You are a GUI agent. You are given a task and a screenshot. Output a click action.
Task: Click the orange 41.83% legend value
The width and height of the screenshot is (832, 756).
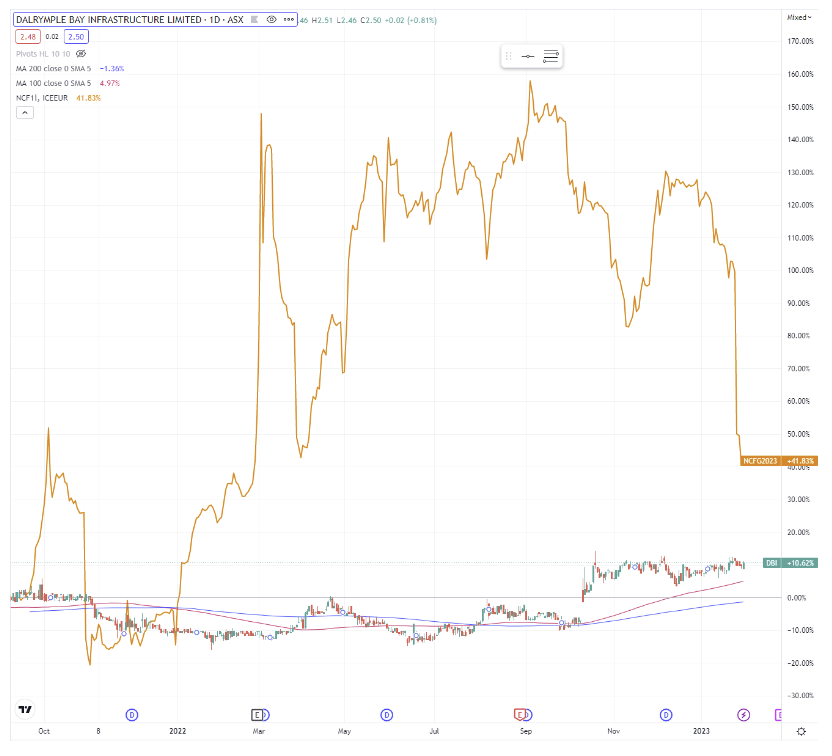point(89,98)
